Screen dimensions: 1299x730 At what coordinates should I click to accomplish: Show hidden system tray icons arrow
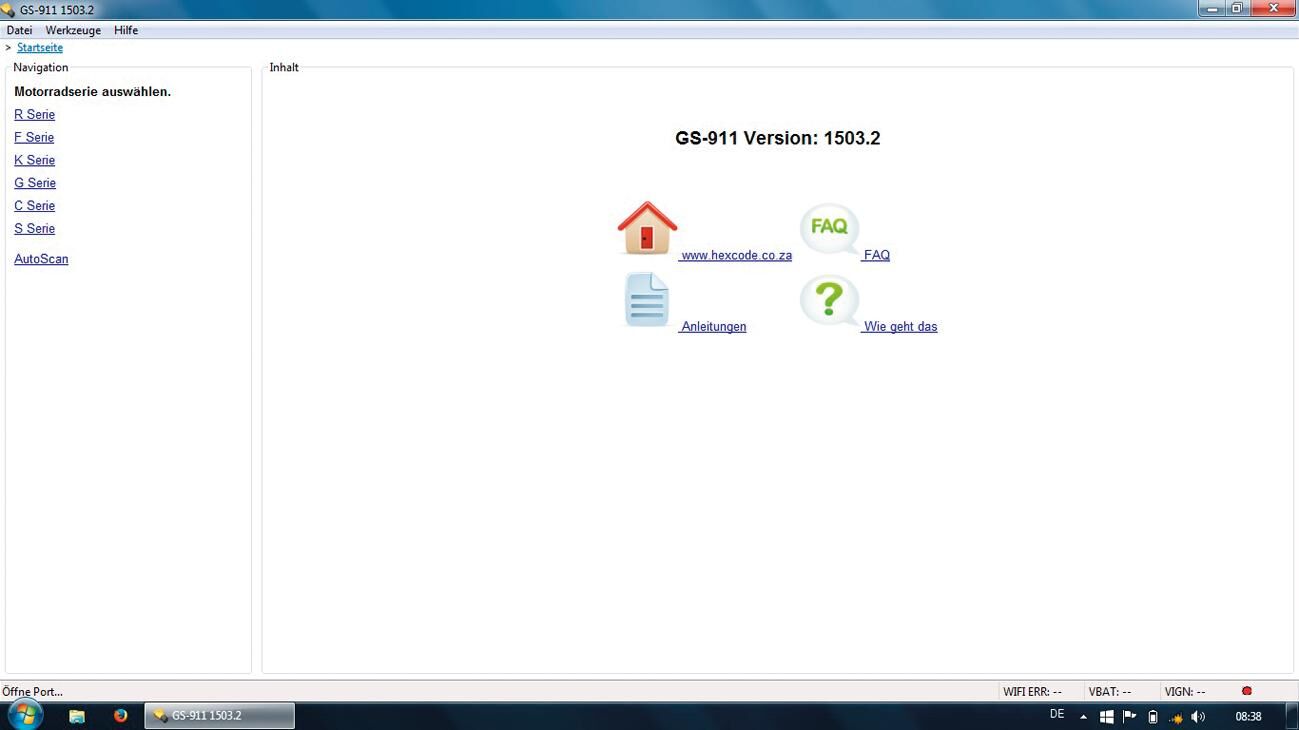[1083, 717]
